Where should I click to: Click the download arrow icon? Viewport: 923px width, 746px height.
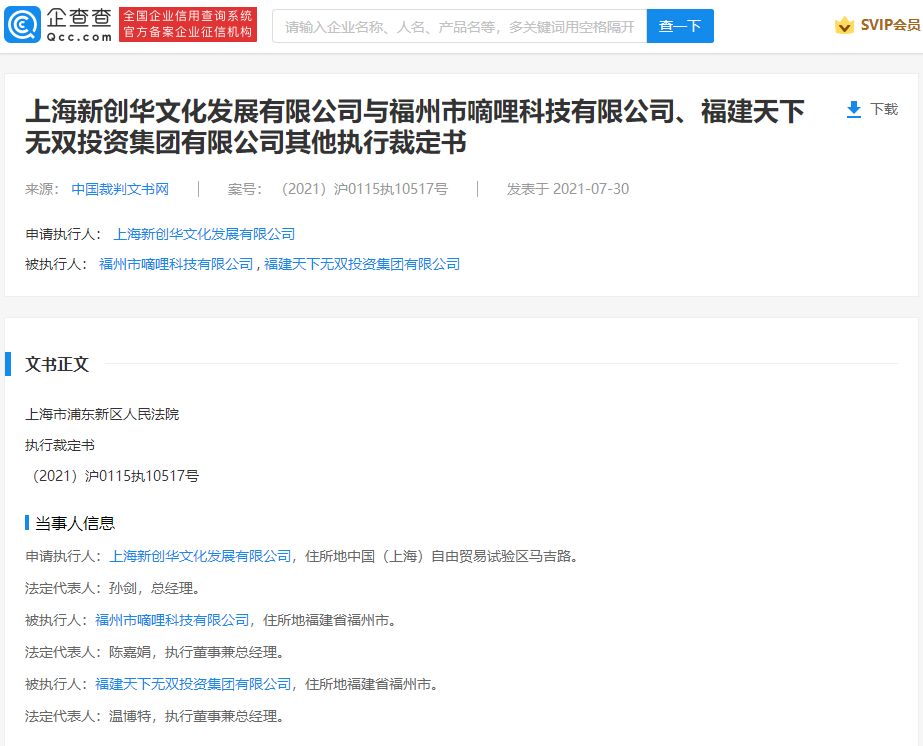pyautogui.click(x=854, y=110)
